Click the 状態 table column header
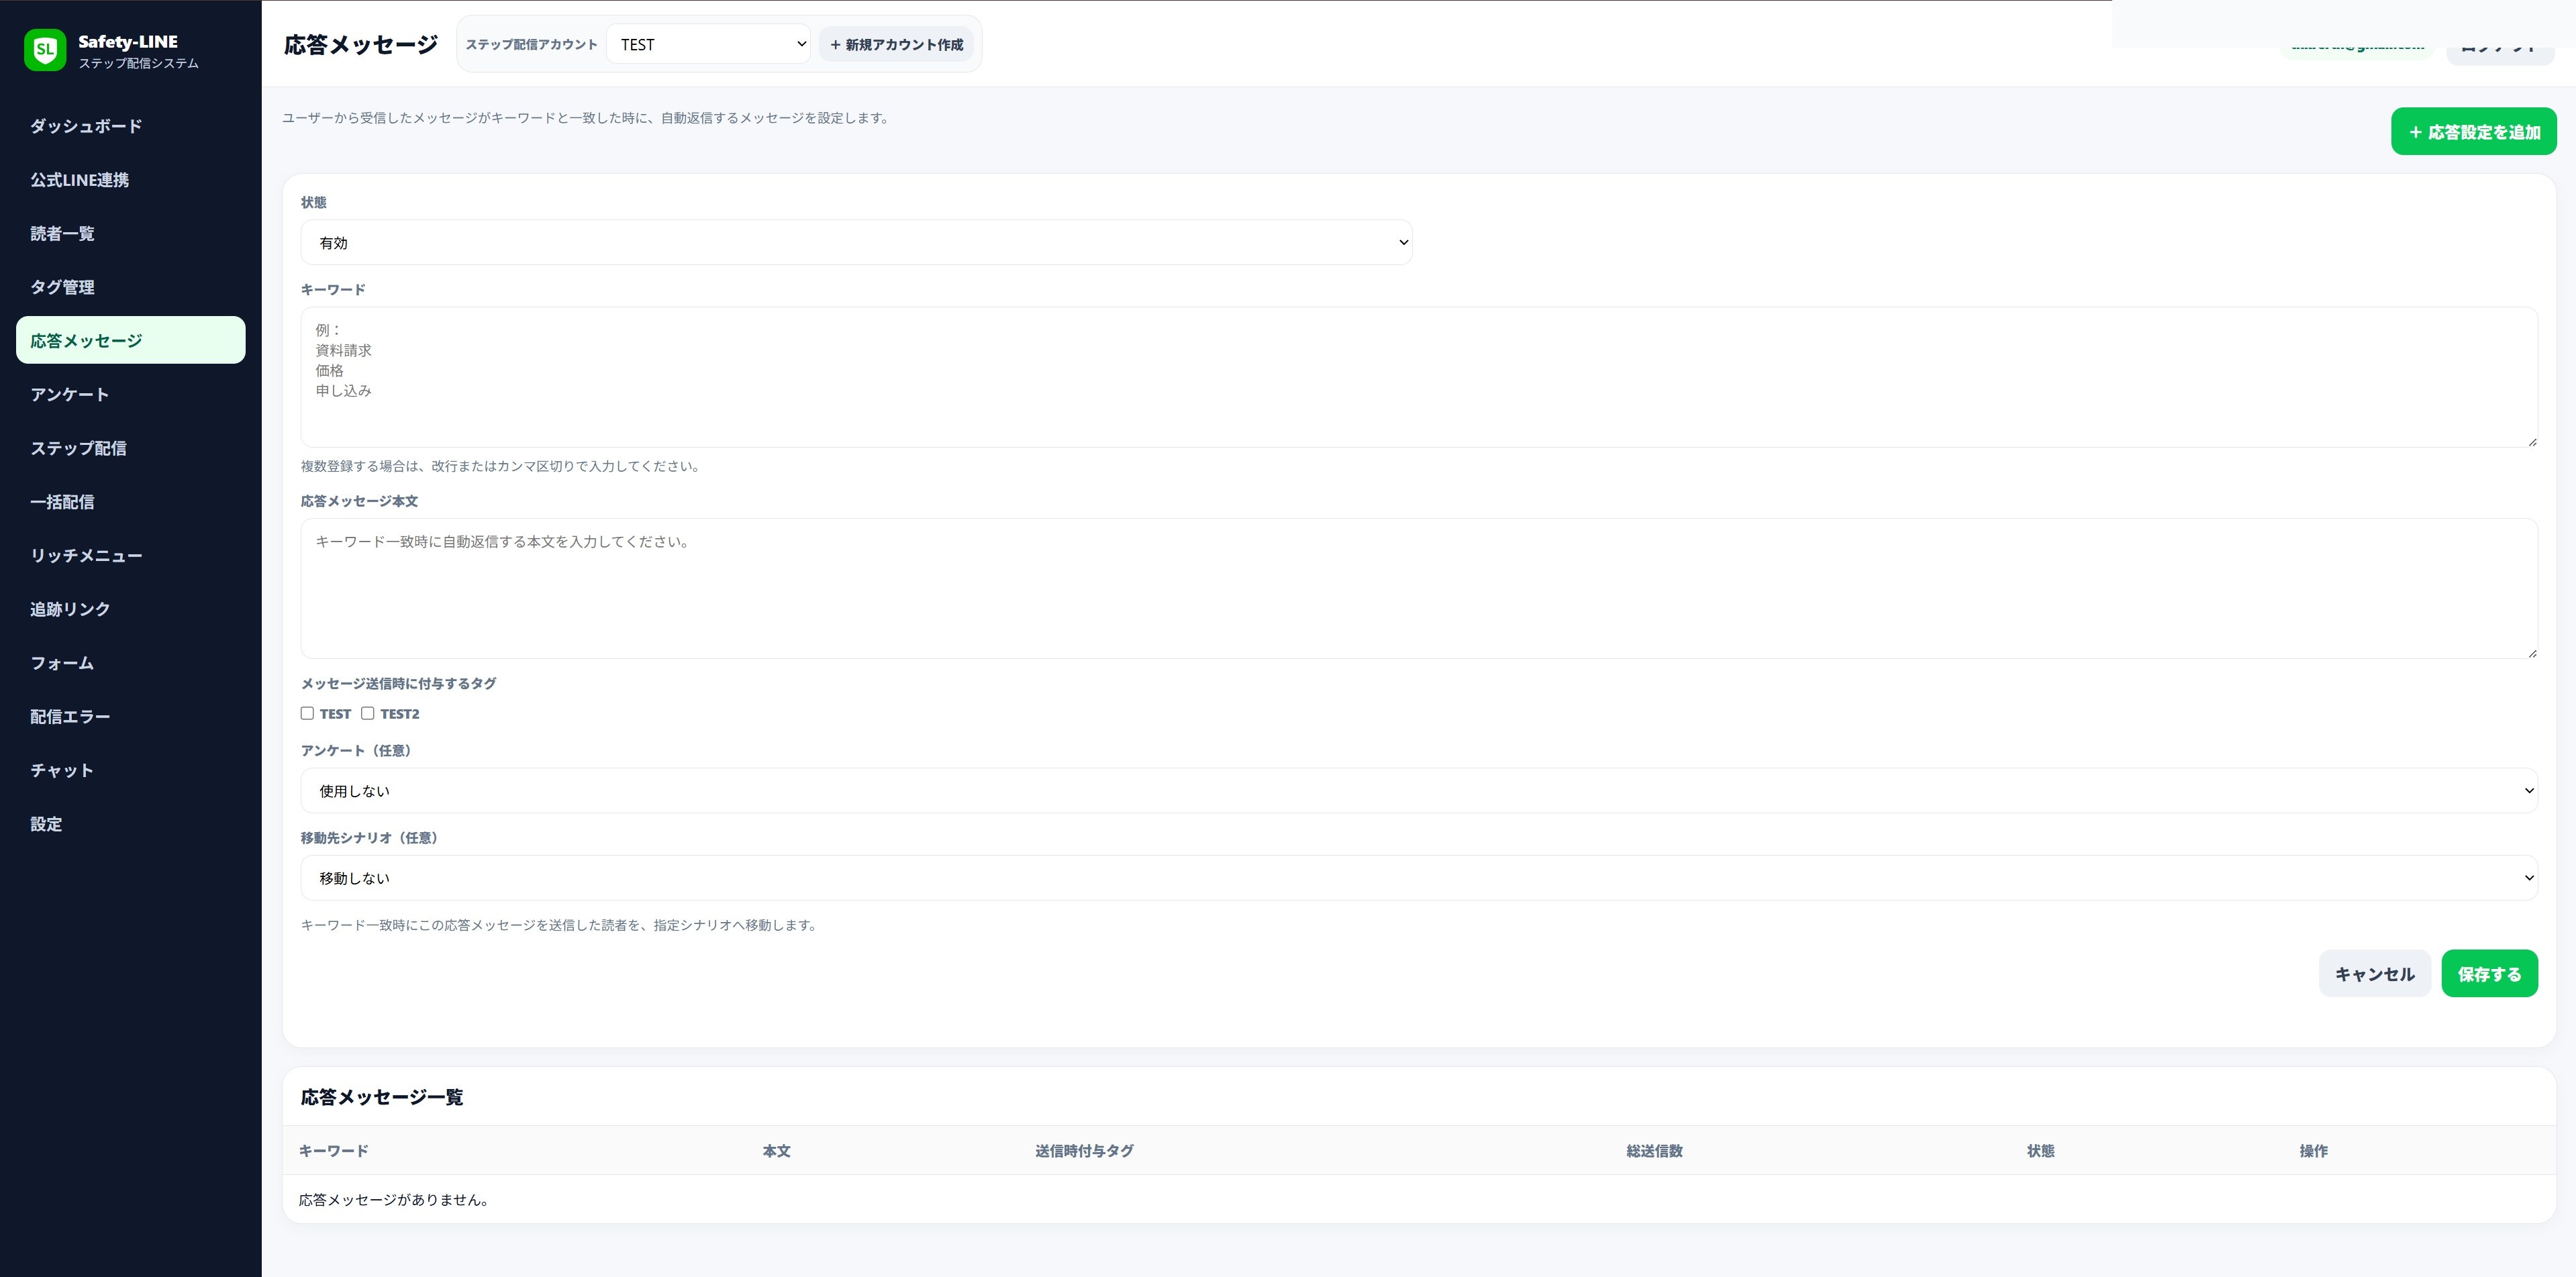 [2040, 1151]
